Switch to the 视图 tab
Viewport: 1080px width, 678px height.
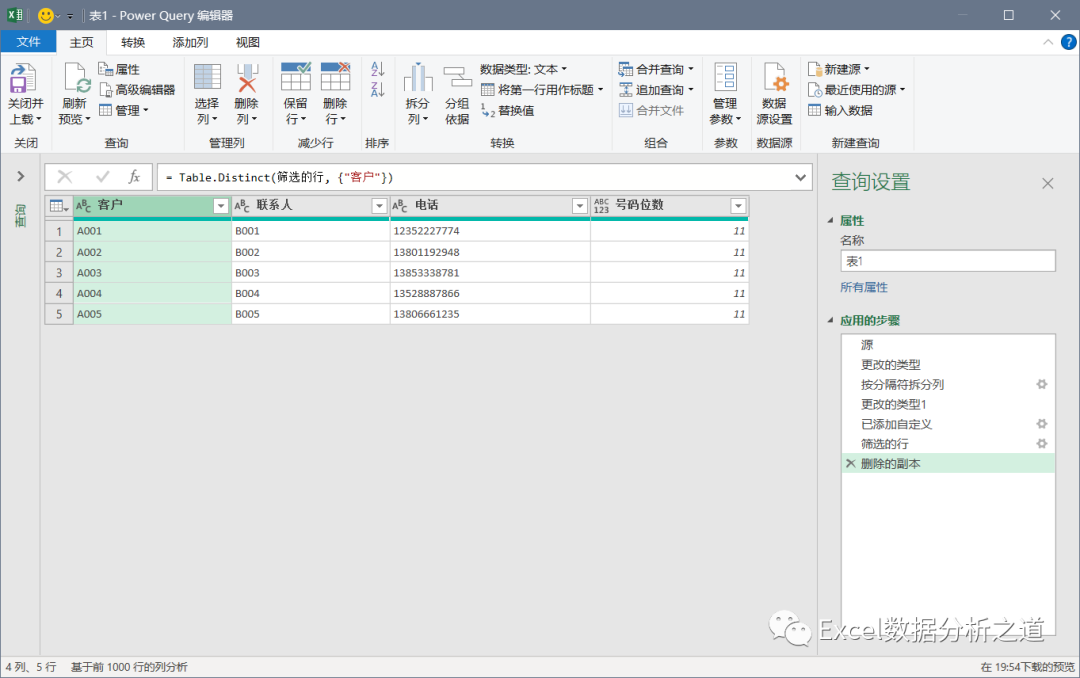[248, 43]
